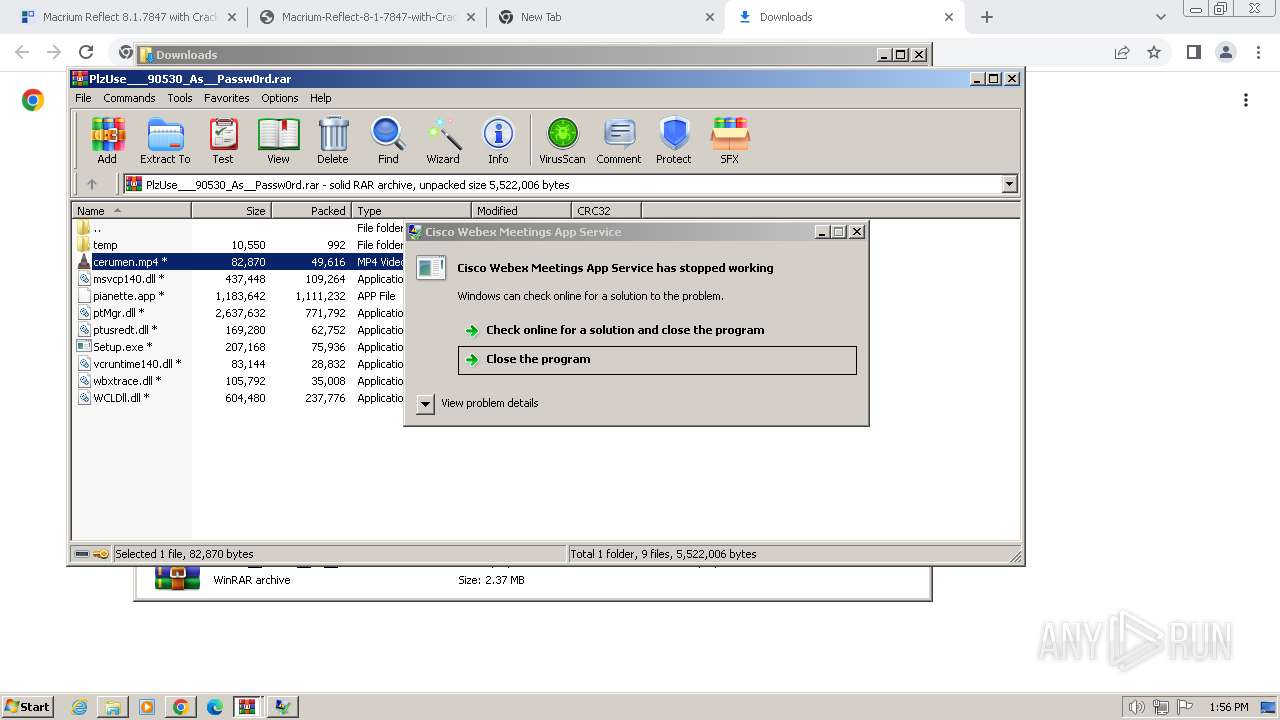The width and height of the screenshot is (1280, 720).
Task: Open the Tools menu
Action: (x=180, y=98)
